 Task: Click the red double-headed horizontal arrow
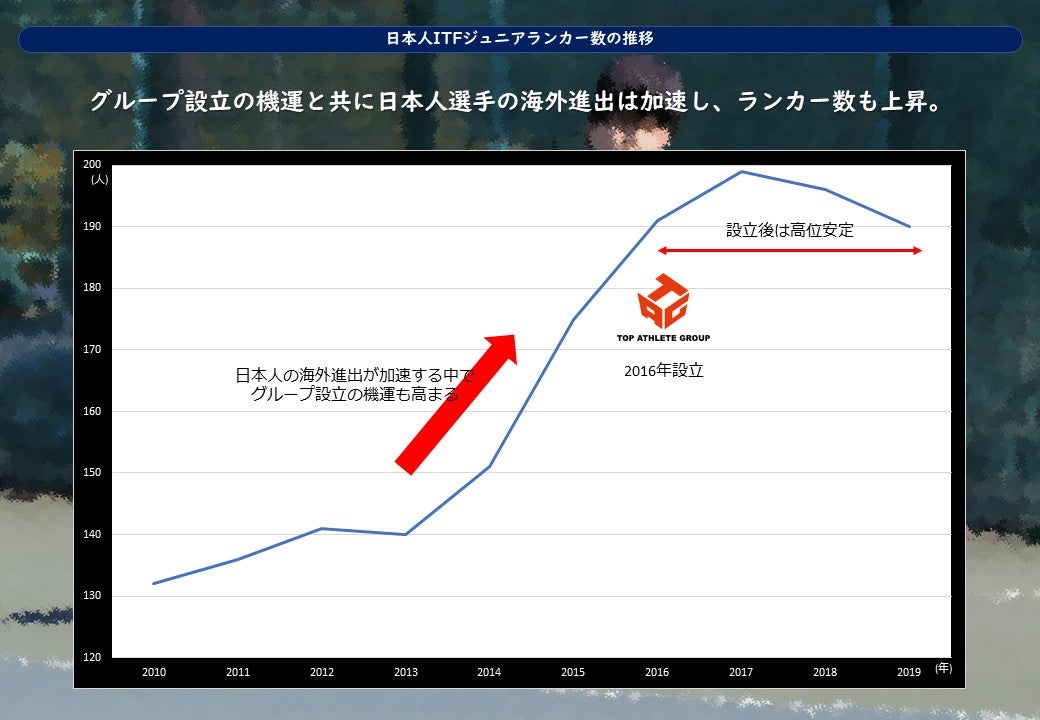tap(789, 250)
